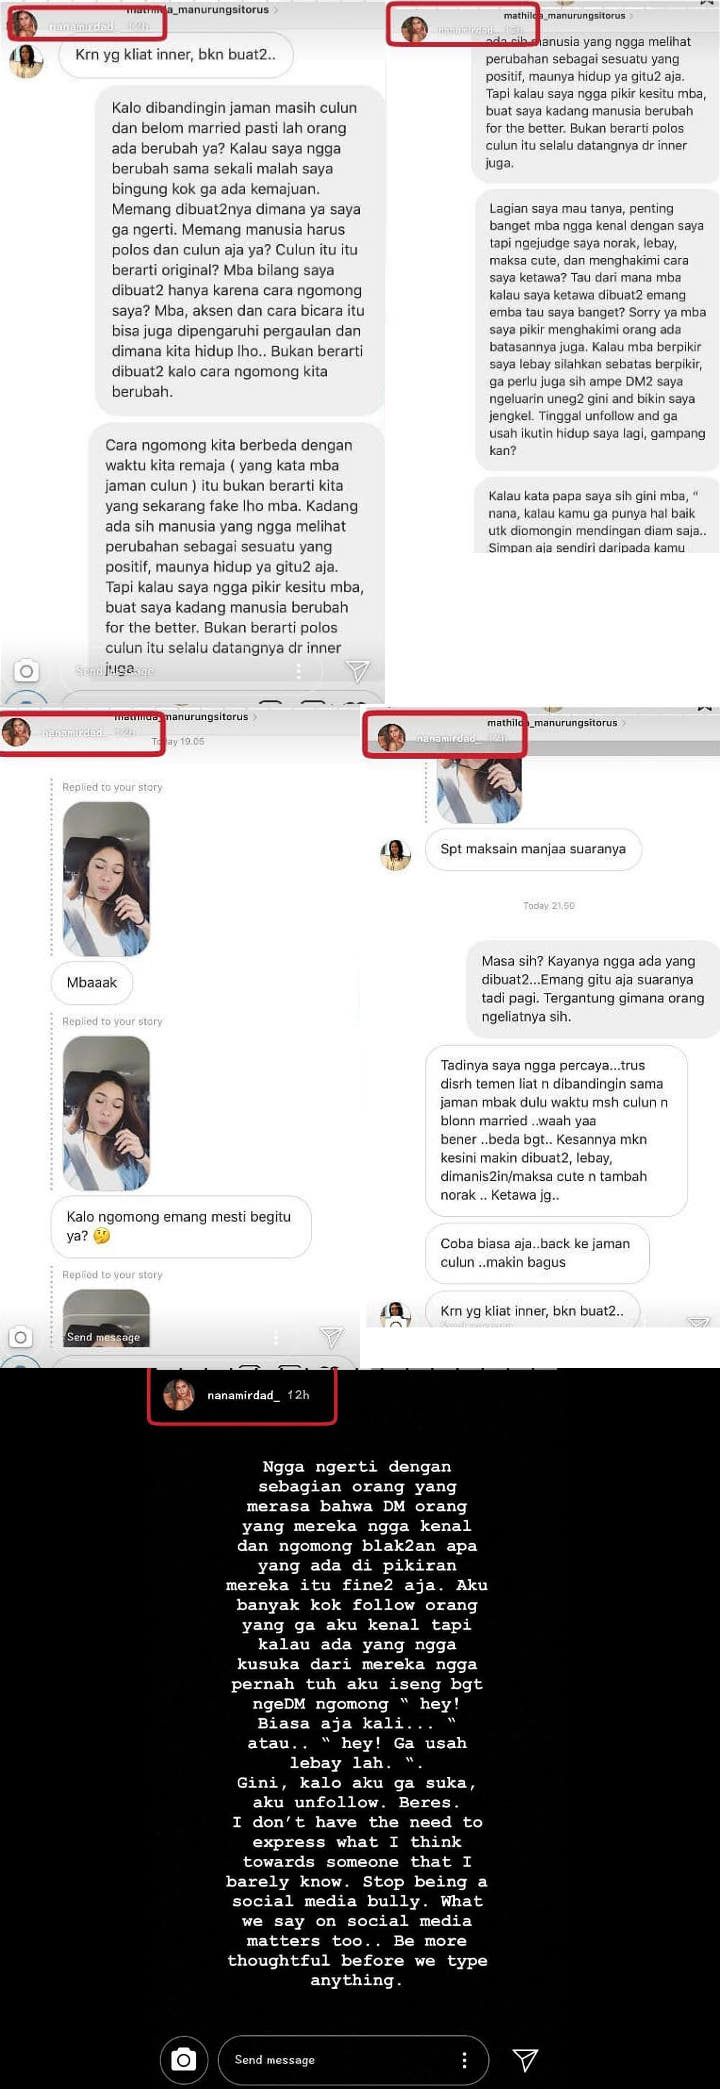Tap the paper plane icon in the black text story

click(x=525, y=2059)
